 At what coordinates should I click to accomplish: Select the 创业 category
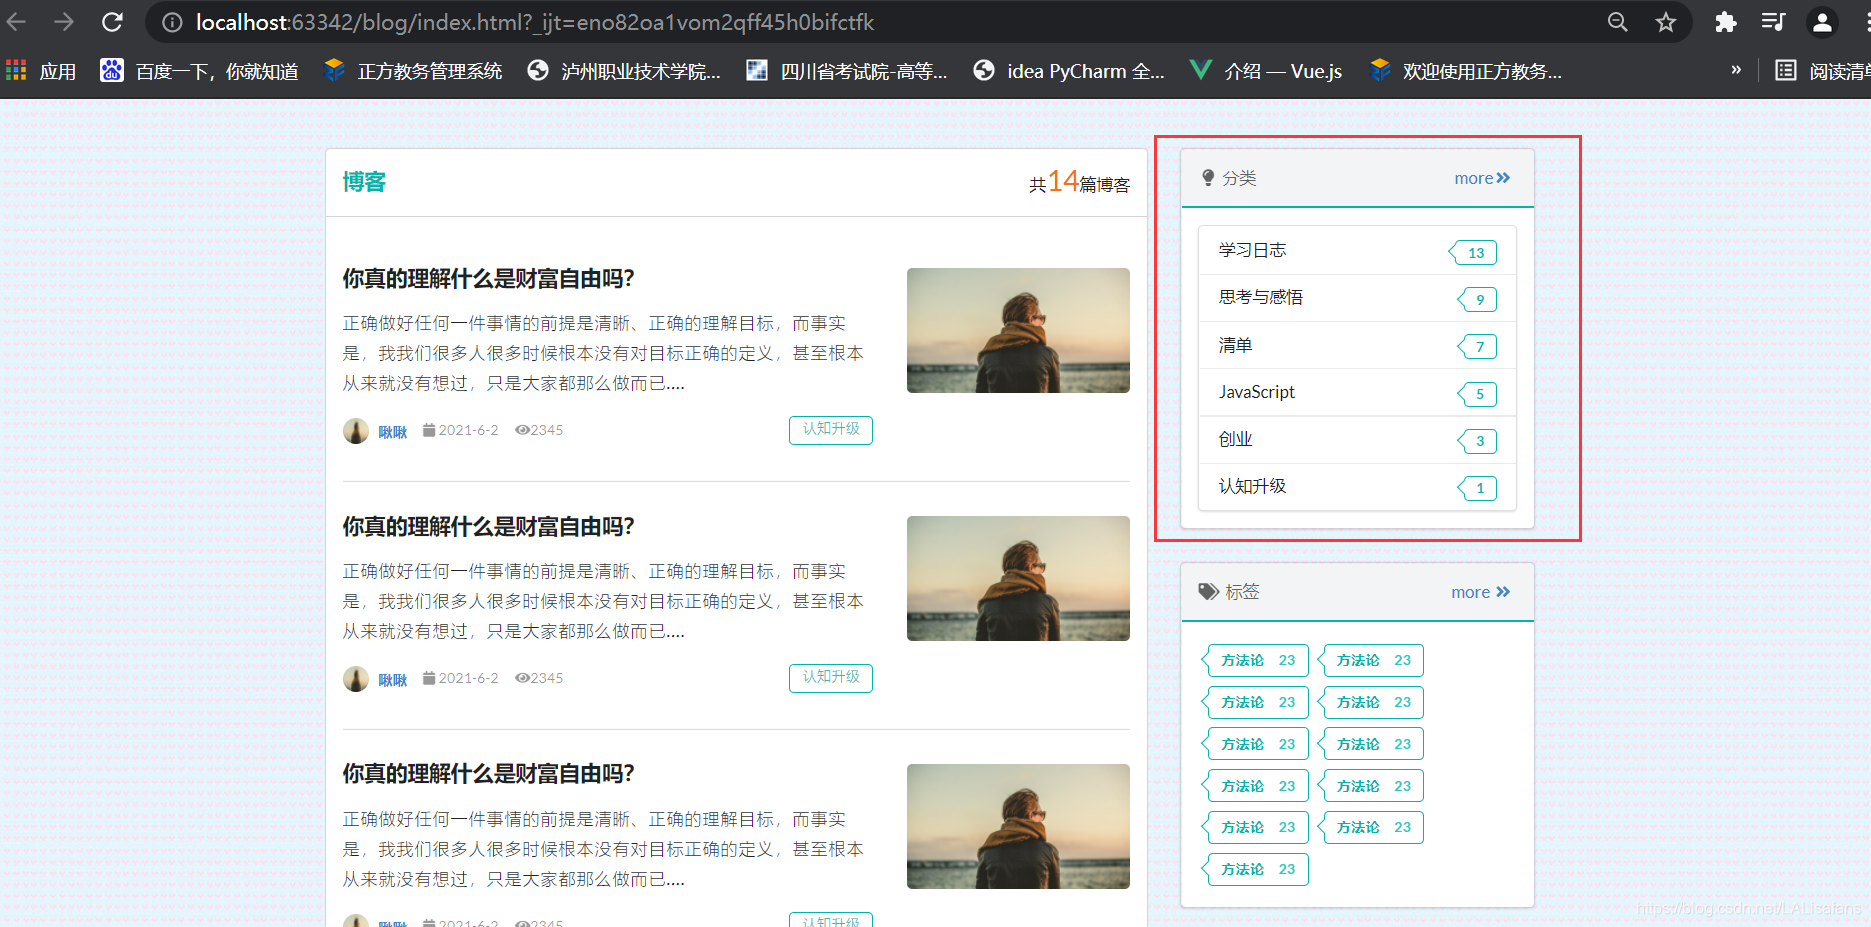point(1357,439)
